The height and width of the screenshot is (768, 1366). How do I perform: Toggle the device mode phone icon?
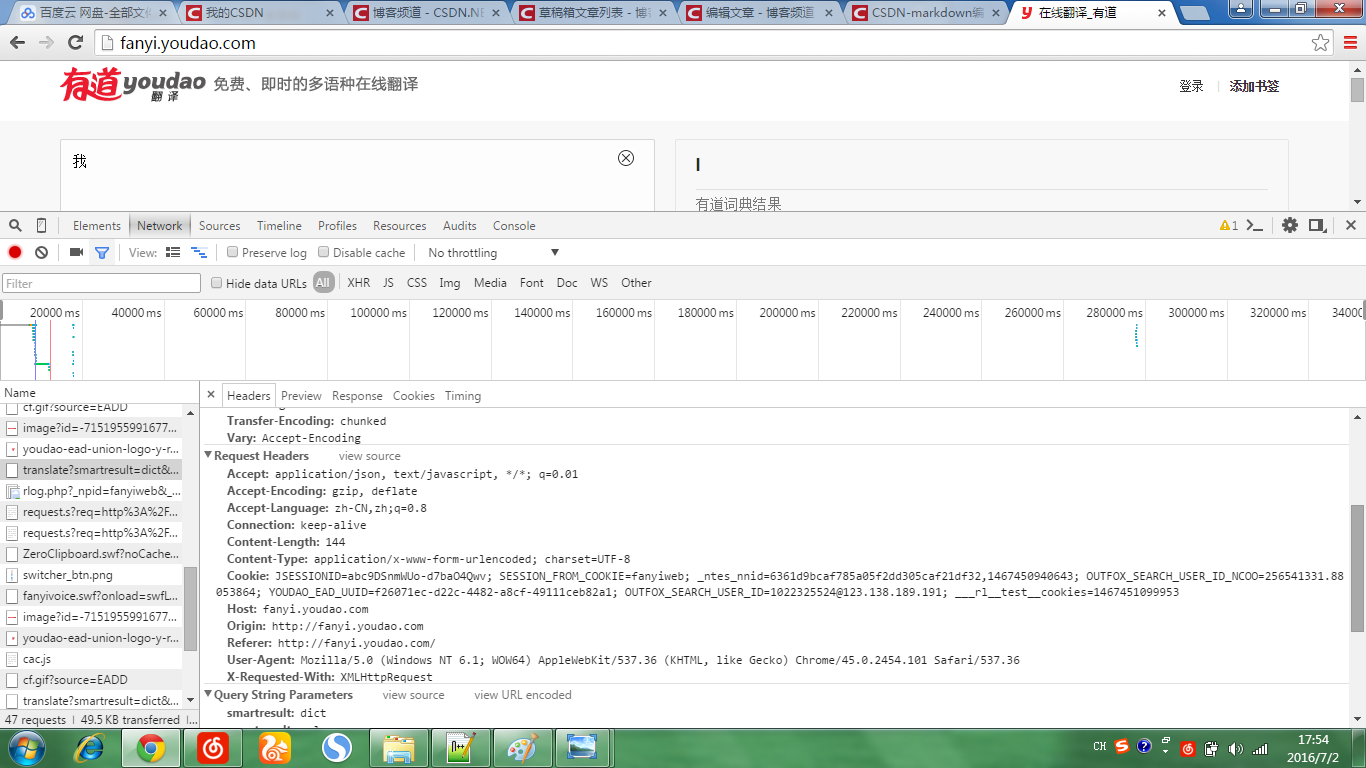coord(41,226)
